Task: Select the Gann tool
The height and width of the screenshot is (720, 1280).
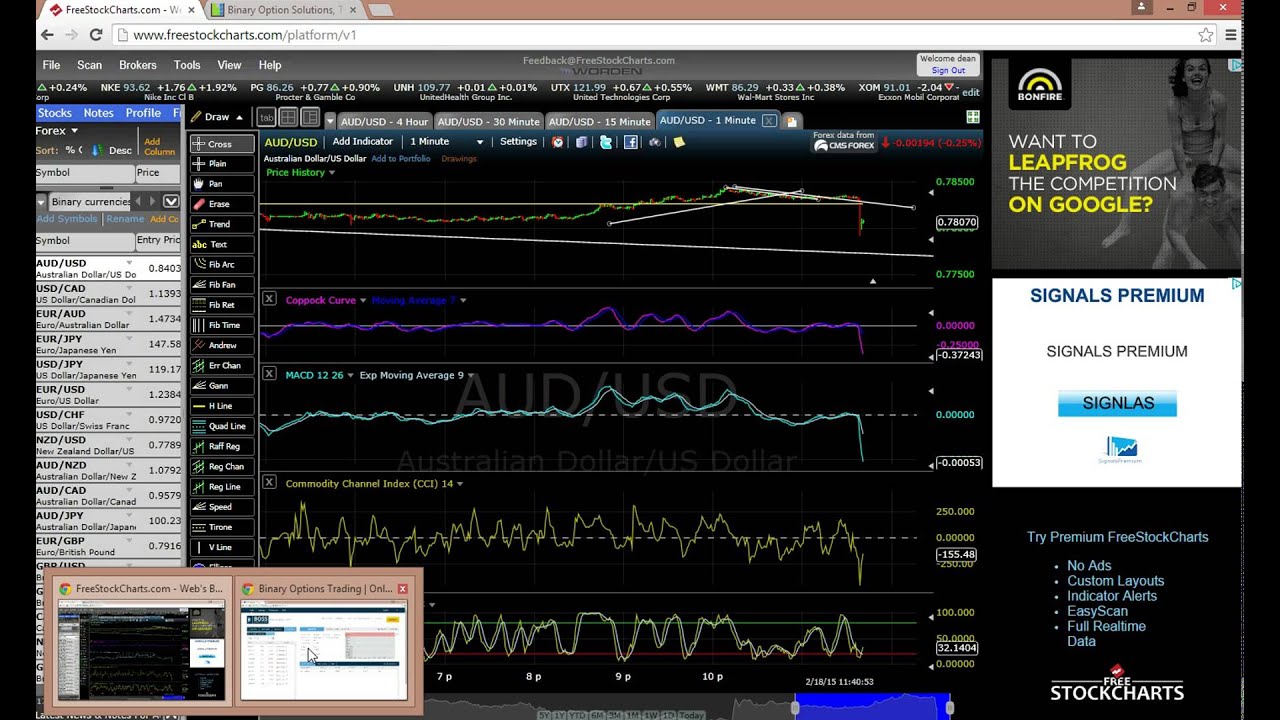Action: [221, 385]
